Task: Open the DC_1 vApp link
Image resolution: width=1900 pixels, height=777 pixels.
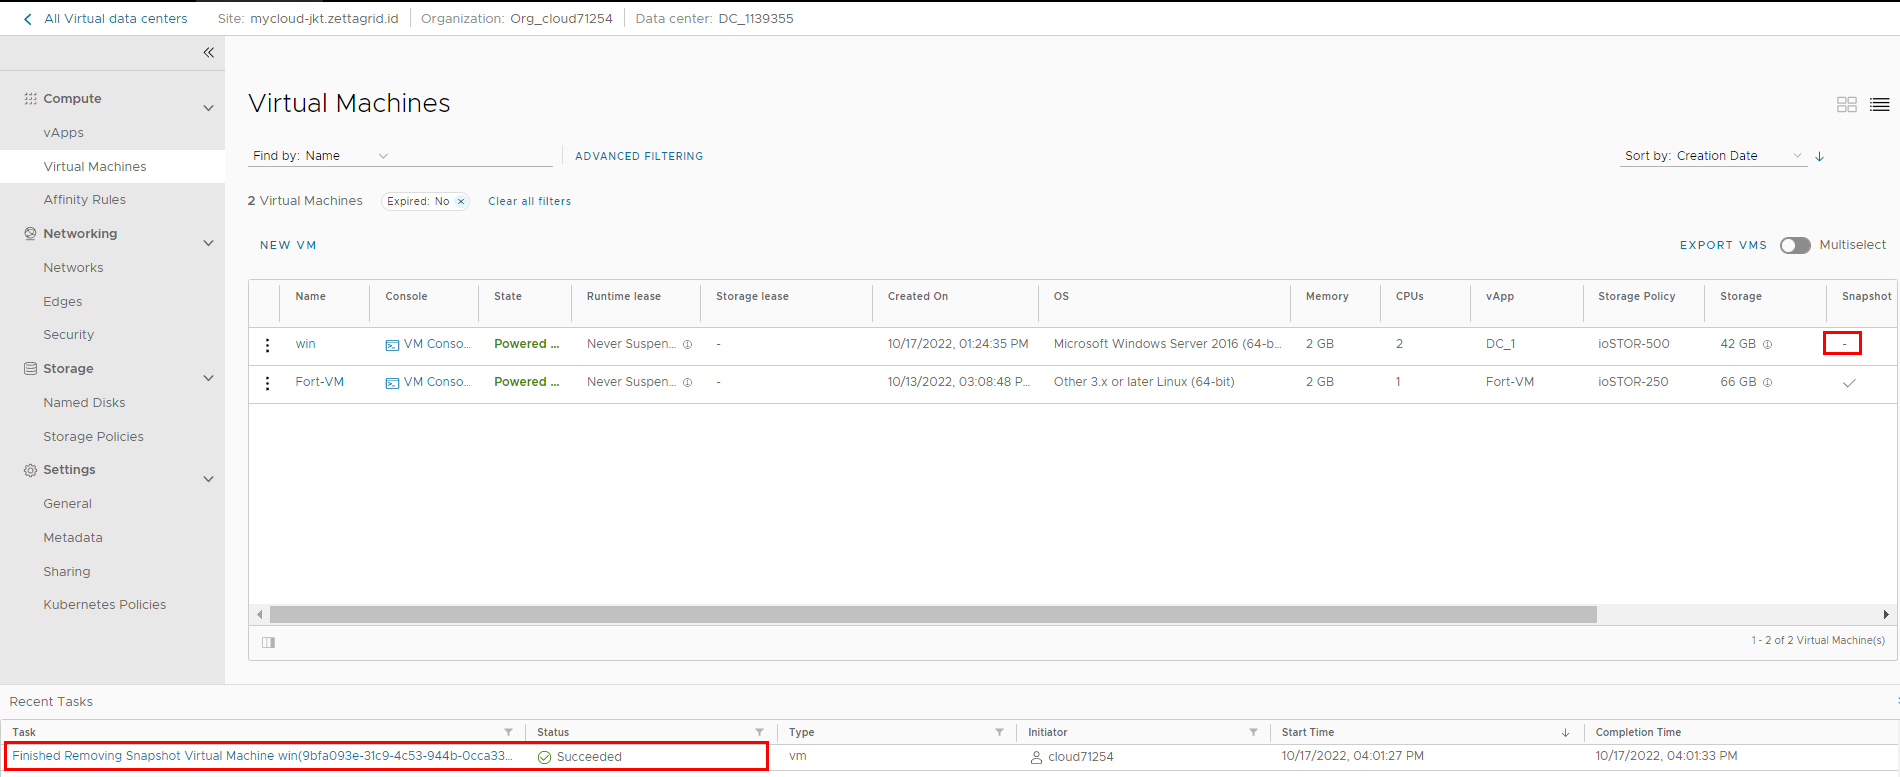Action: (x=1500, y=344)
